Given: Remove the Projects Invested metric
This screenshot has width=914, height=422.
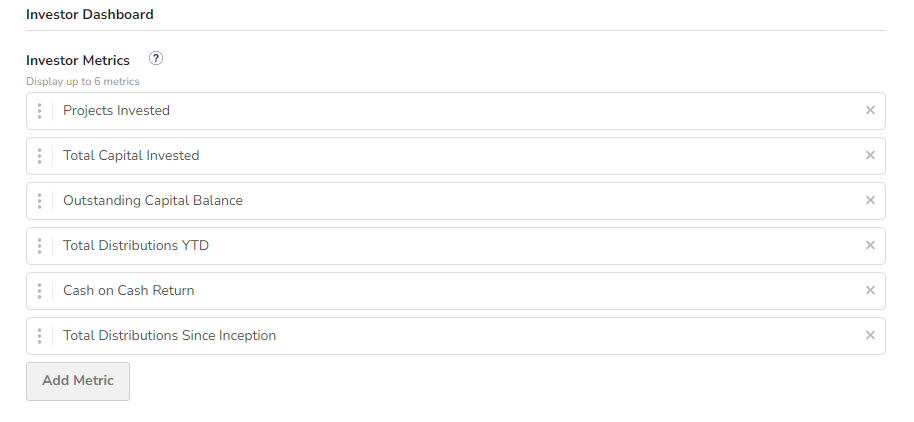Looking at the screenshot, I should pyautogui.click(x=870, y=110).
